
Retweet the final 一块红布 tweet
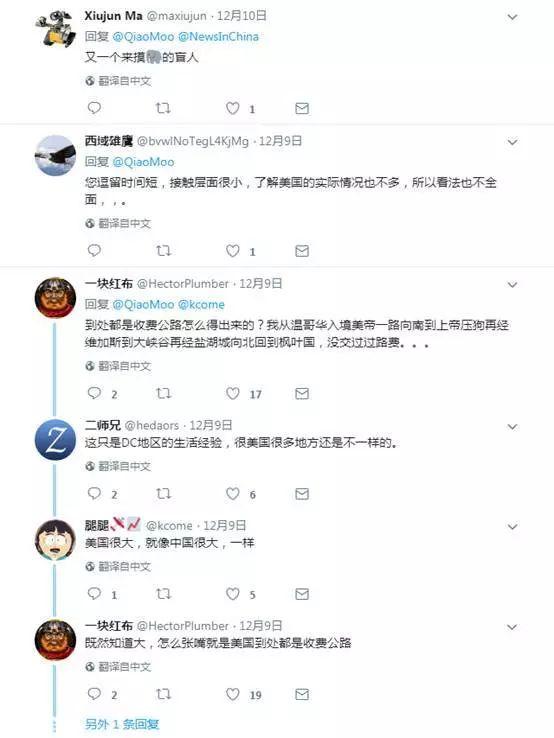163,694
